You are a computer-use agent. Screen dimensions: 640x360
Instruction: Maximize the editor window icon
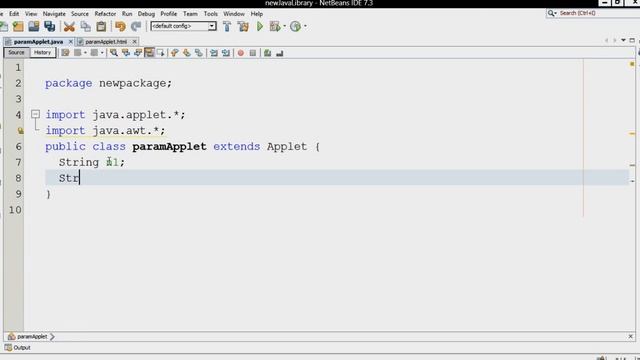[632, 40]
